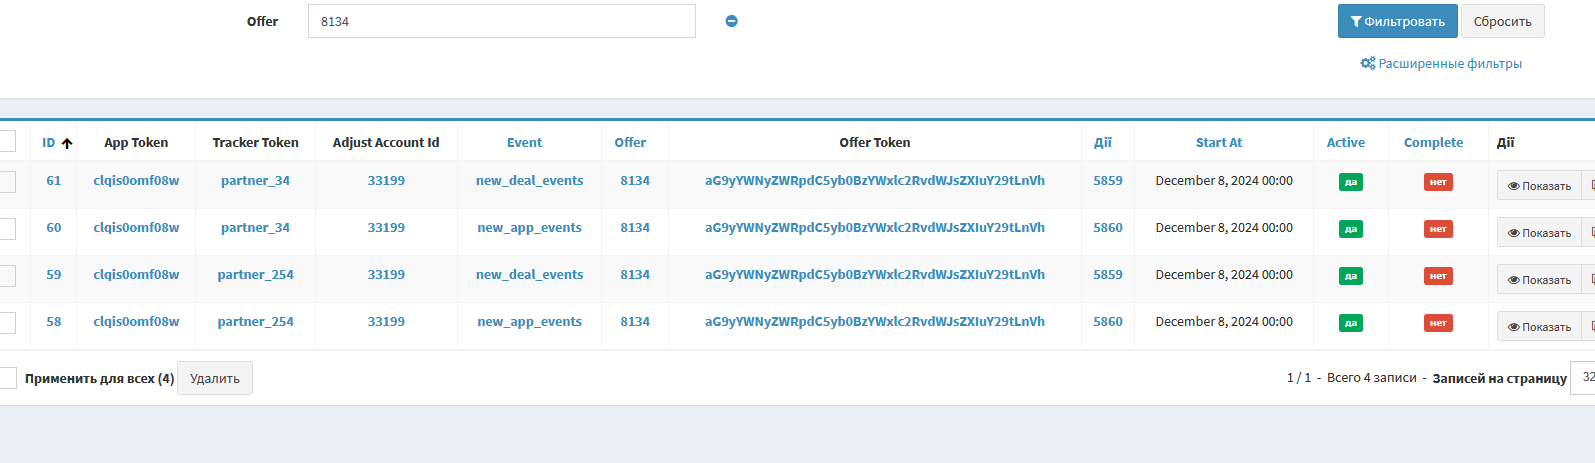Select checkbox for row ID 58
1595x463 pixels.
(x=6, y=322)
